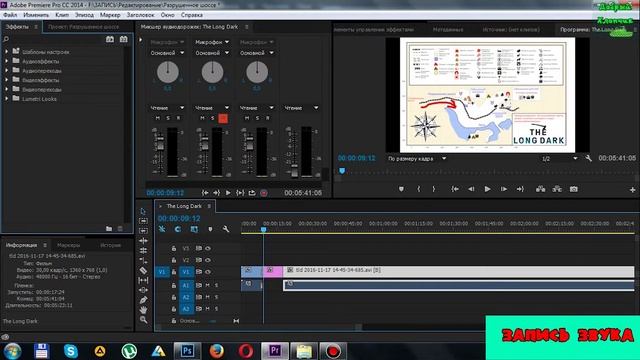
Task: Select the Pen tool in the tools panel
Action: [x=143, y=300]
